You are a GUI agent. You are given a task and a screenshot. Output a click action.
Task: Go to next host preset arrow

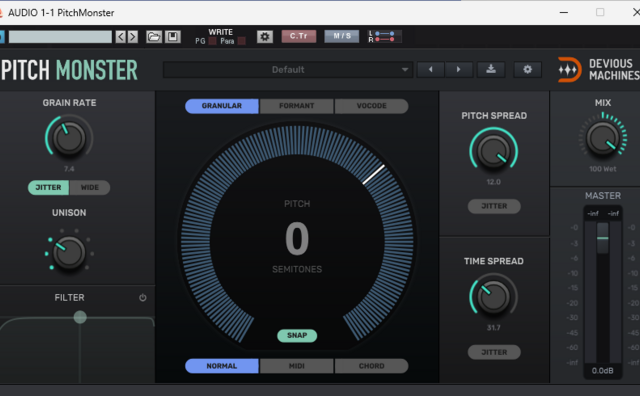point(133,37)
